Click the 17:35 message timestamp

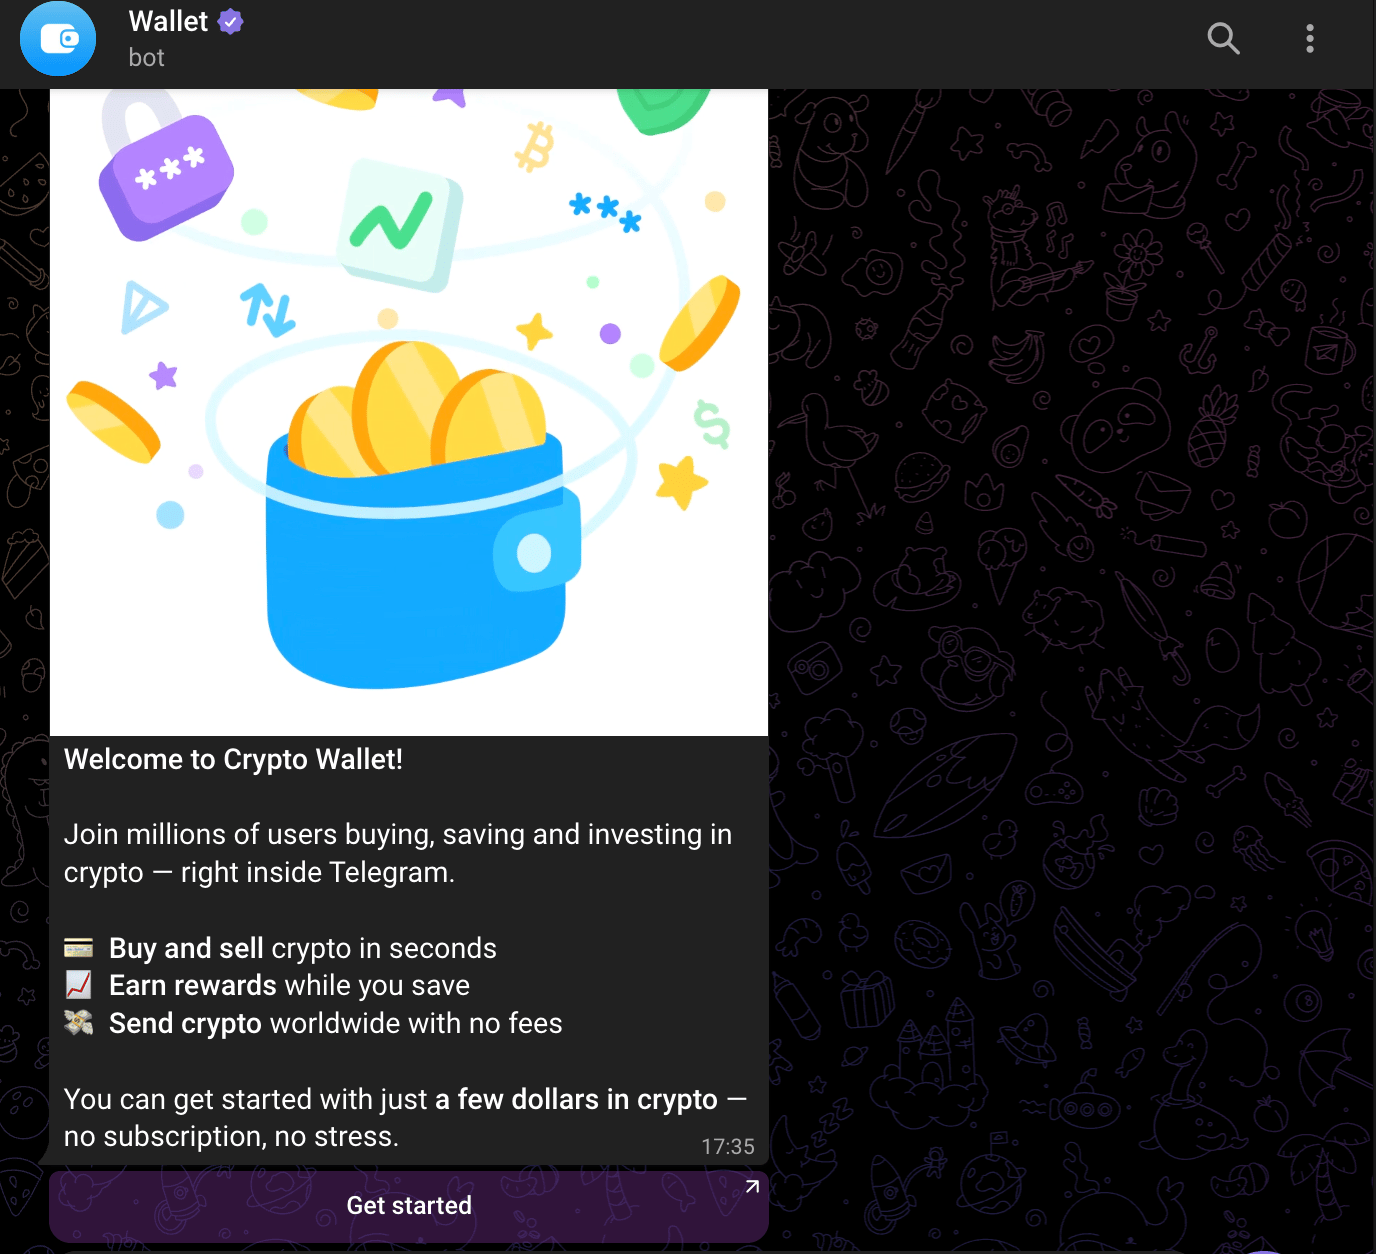727,1146
